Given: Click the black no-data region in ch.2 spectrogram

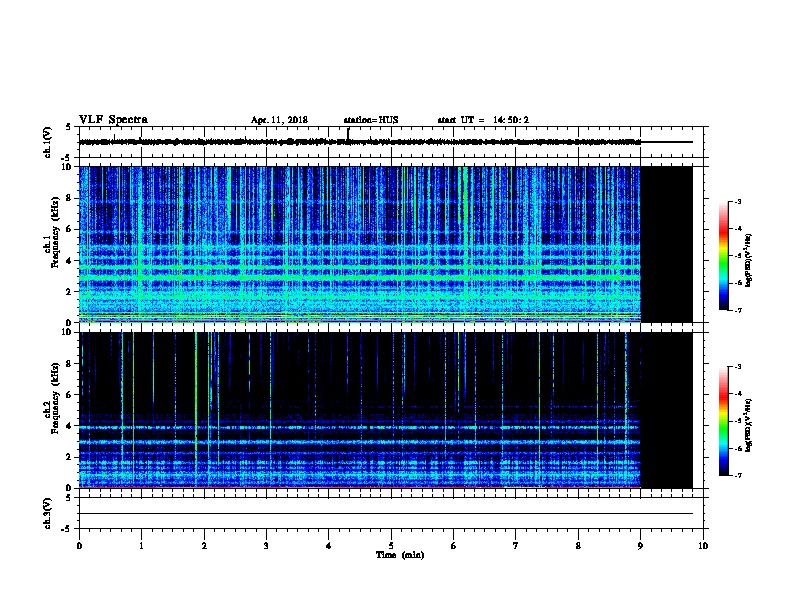Looking at the screenshot, I should click(667, 410).
